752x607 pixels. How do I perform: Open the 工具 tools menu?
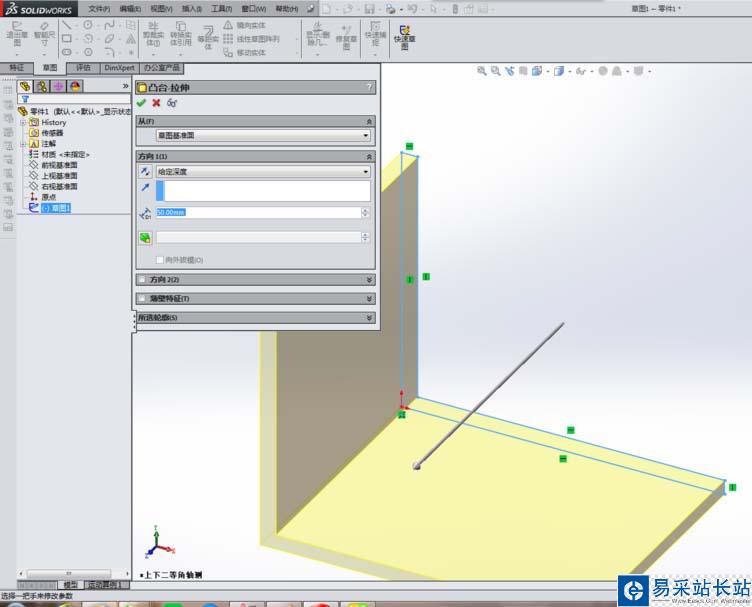pos(222,9)
